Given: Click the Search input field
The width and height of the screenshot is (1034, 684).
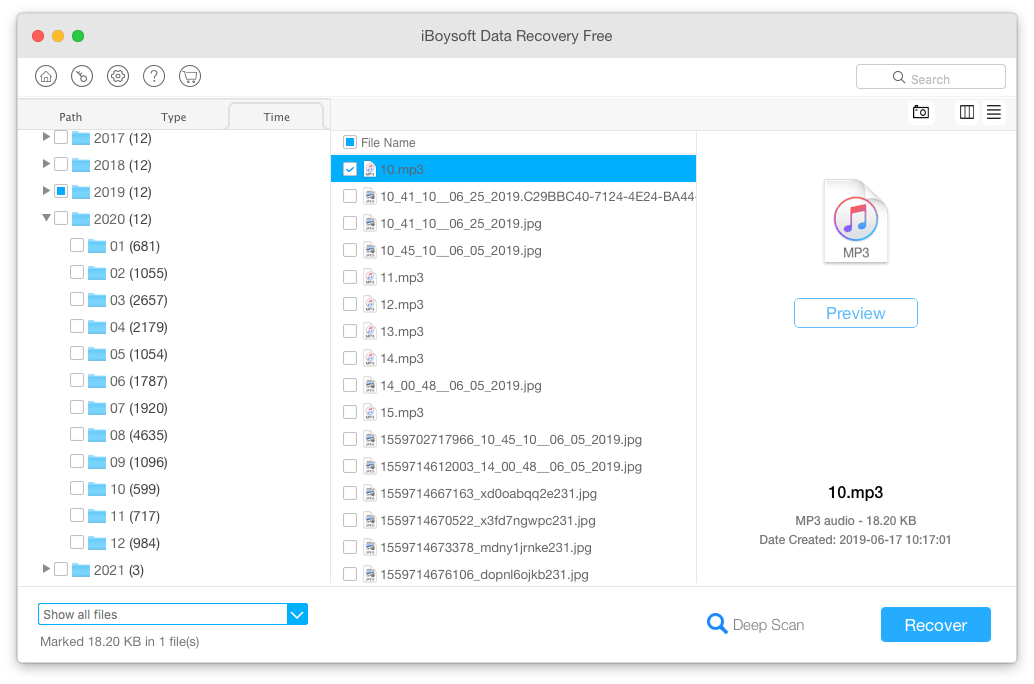Looking at the screenshot, I should coord(930,78).
